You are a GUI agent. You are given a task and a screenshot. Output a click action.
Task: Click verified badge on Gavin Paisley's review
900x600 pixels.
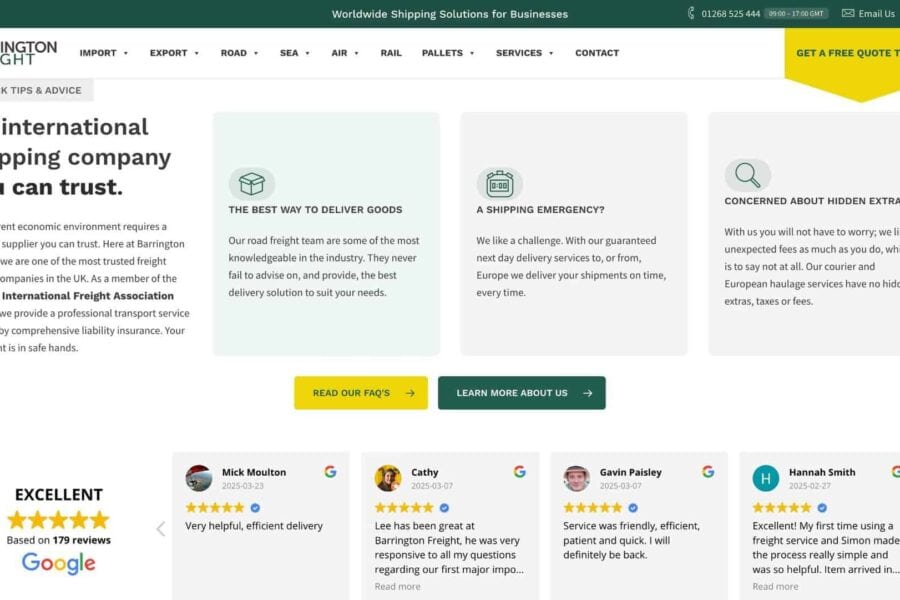pos(633,508)
